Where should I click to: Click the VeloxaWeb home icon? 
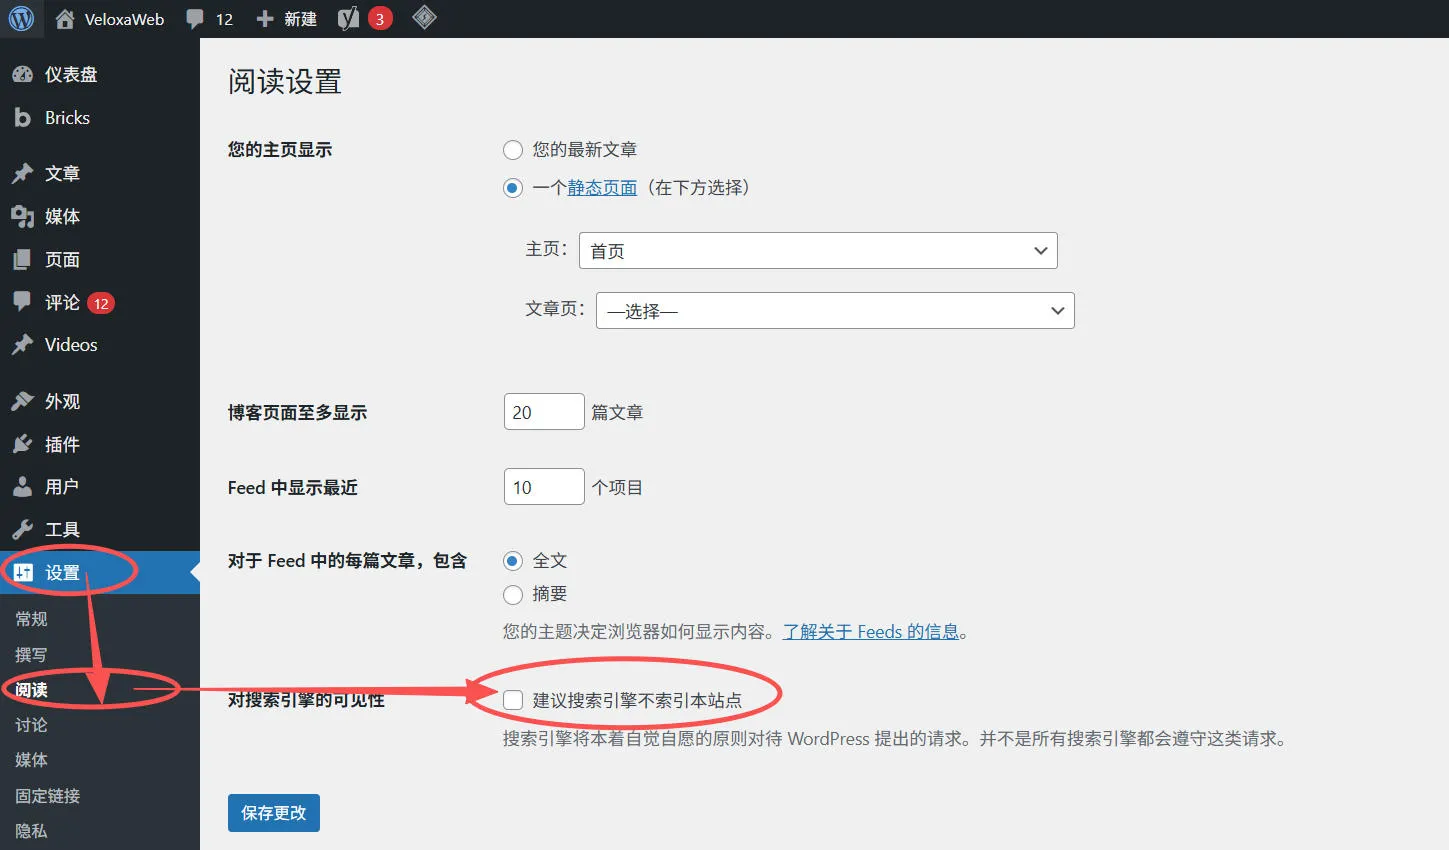(x=65, y=19)
